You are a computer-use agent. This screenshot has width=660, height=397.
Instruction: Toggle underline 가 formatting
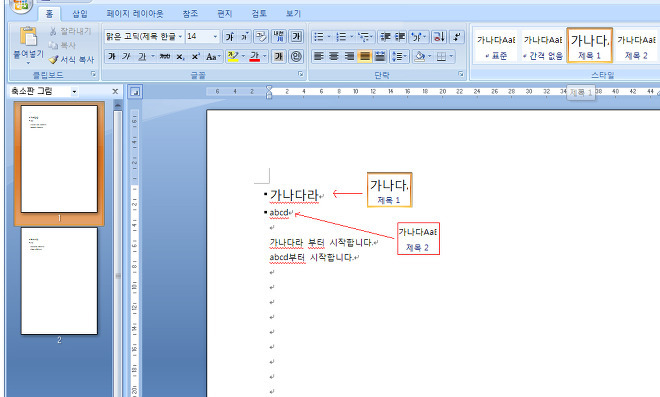pyautogui.click(x=142, y=56)
